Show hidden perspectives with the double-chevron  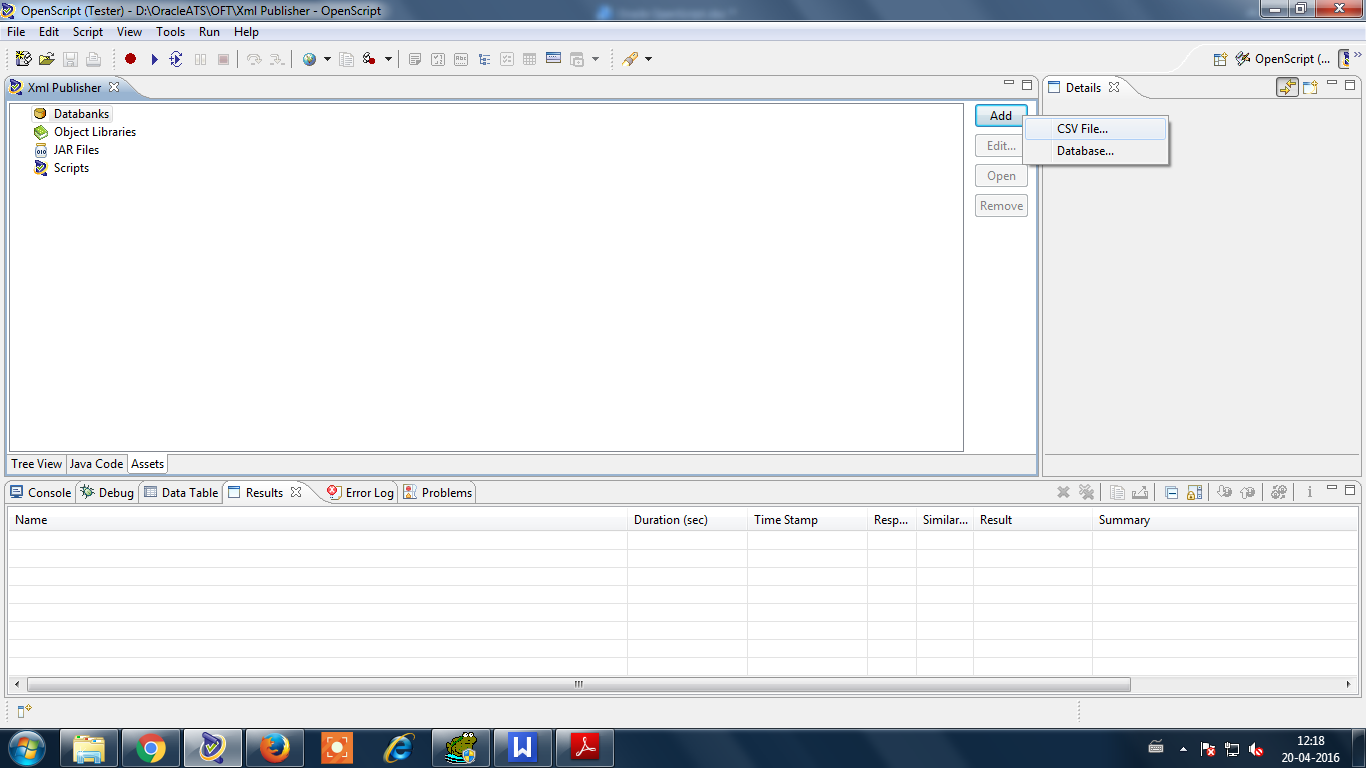(x=1357, y=54)
